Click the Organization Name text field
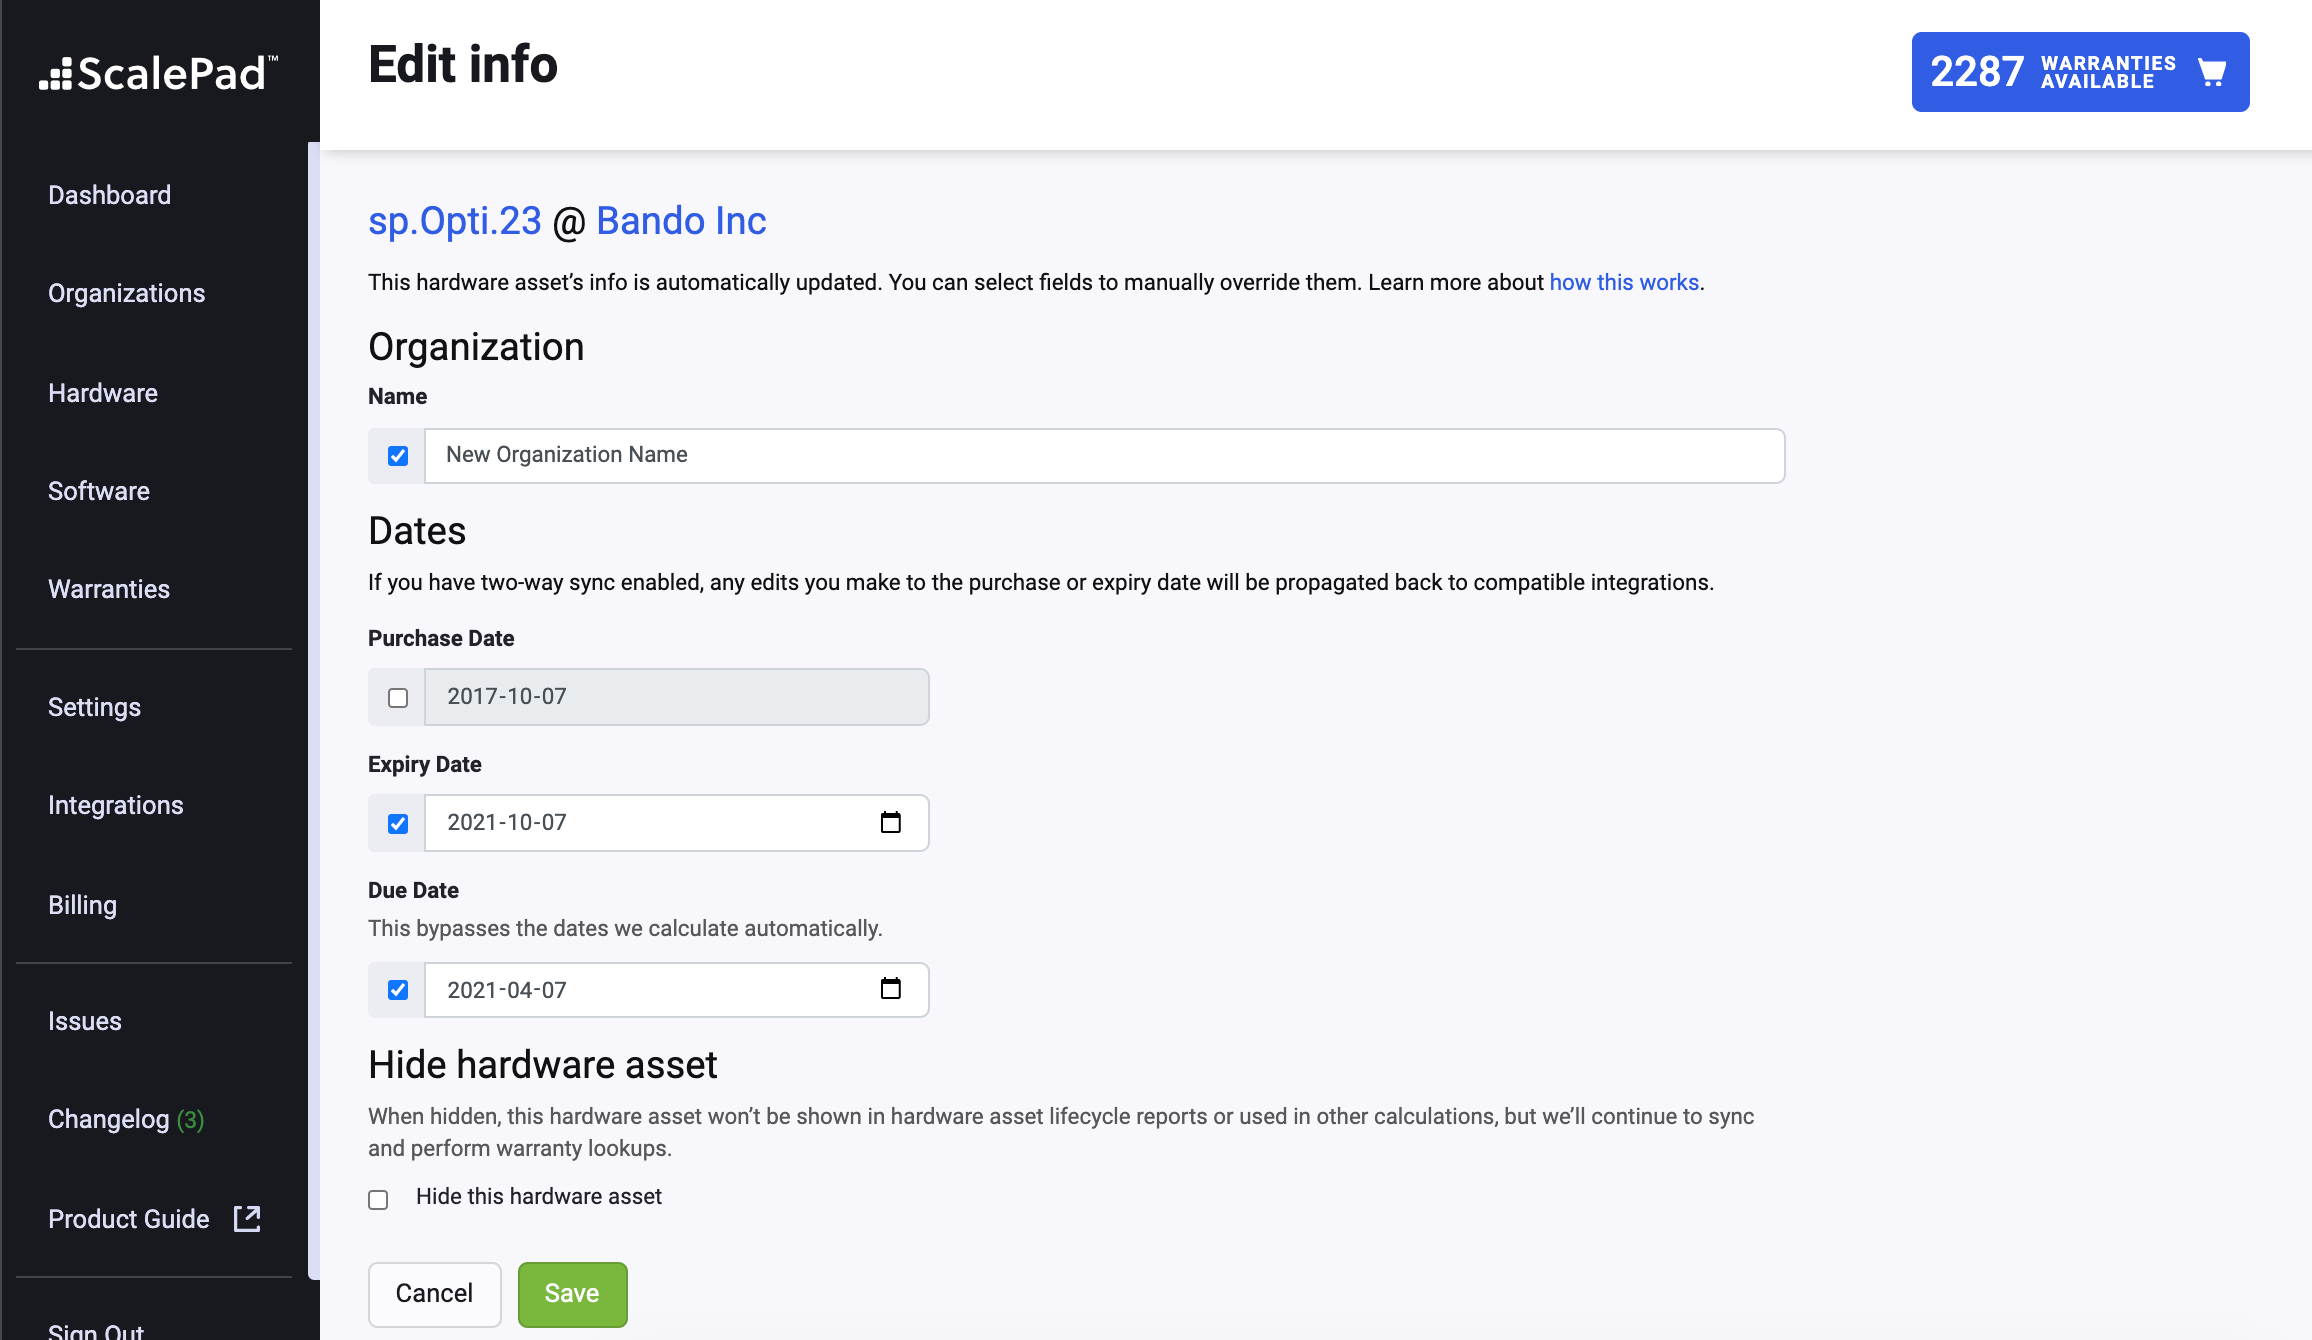 [x=1104, y=456]
